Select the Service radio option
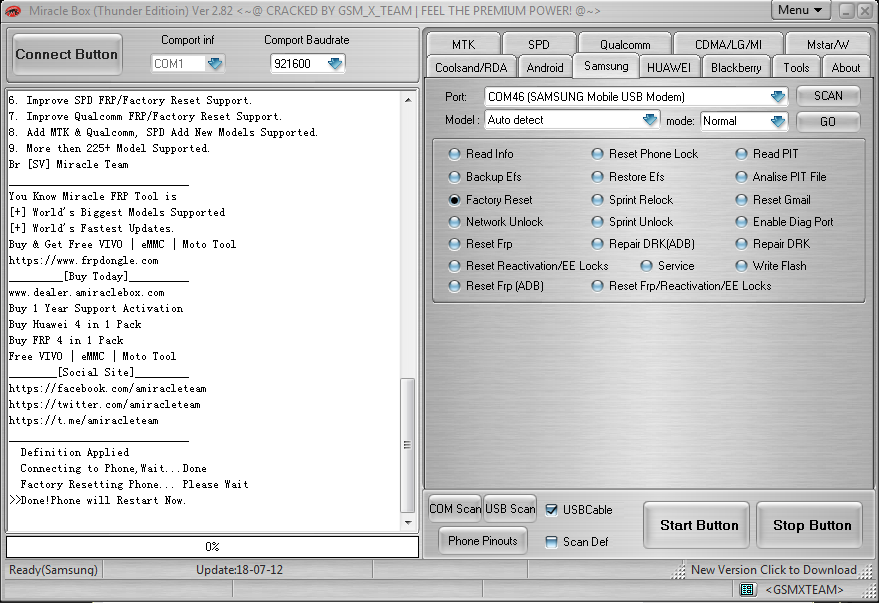The image size is (879, 603). click(x=646, y=266)
